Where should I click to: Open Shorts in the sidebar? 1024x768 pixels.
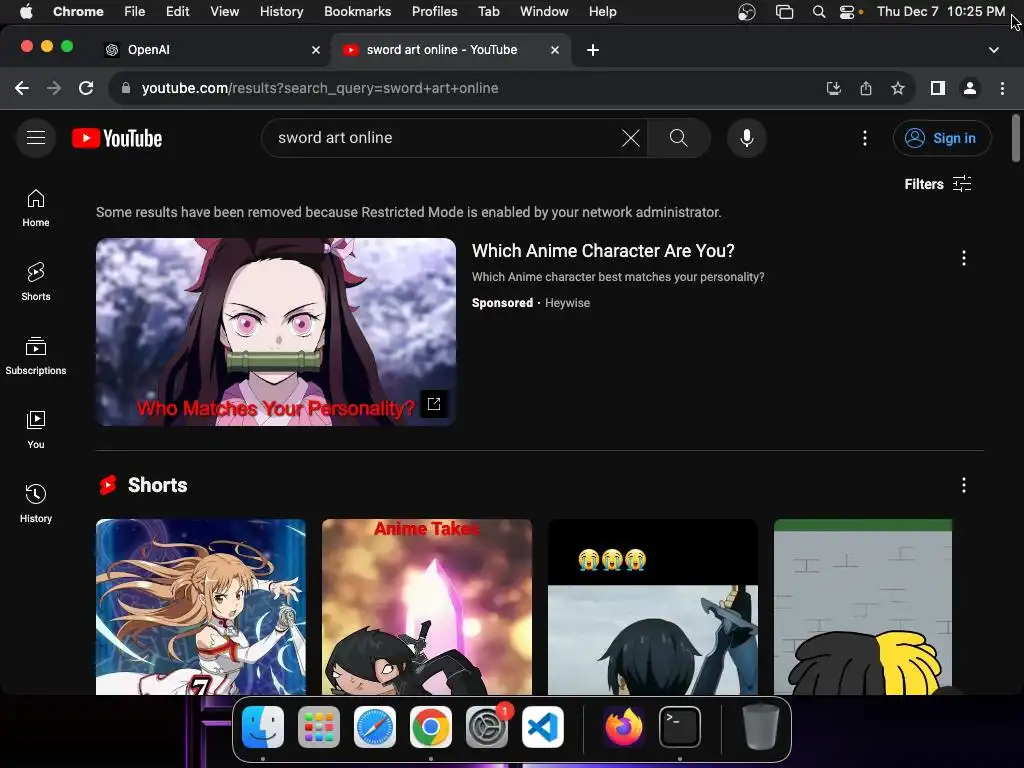(x=36, y=282)
